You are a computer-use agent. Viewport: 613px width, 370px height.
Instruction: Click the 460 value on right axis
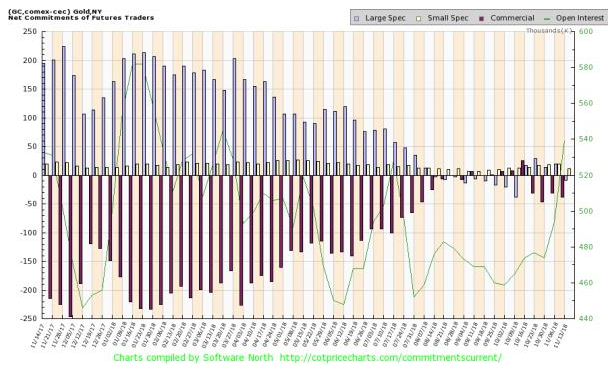(585, 283)
